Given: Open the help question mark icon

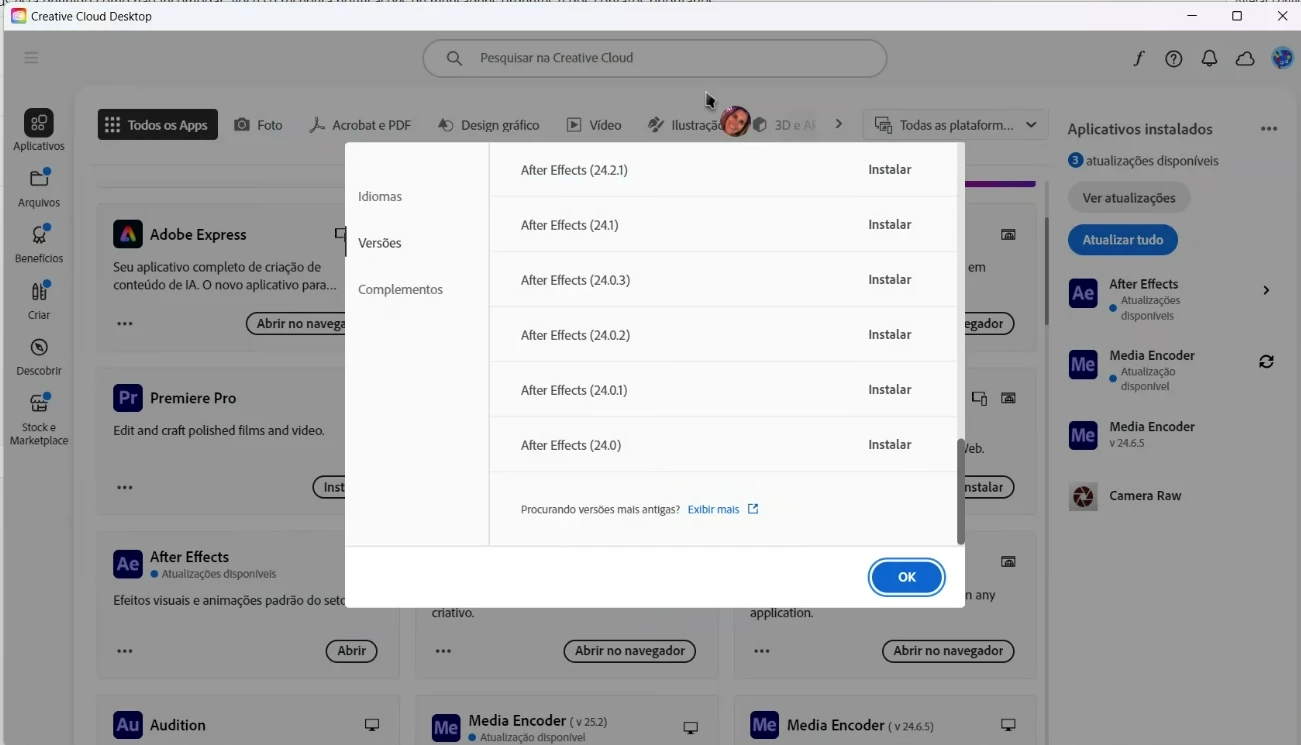Looking at the screenshot, I should click(1174, 59).
